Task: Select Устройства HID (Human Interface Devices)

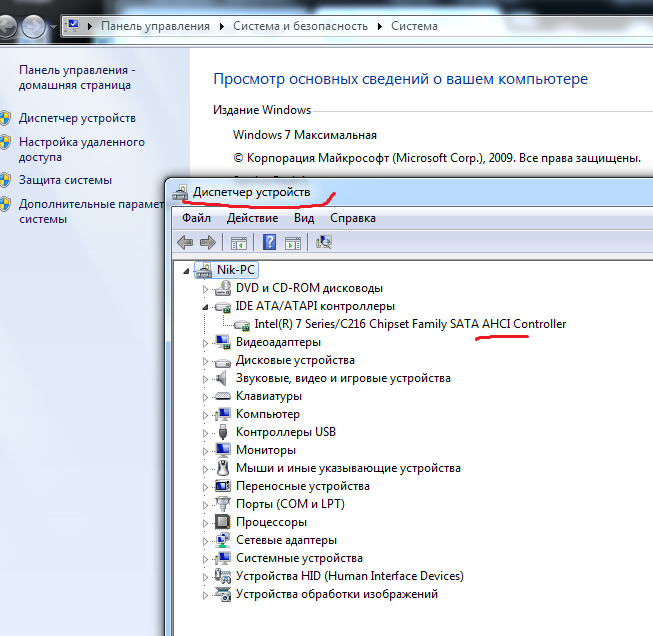Action: tap(349, 576)
